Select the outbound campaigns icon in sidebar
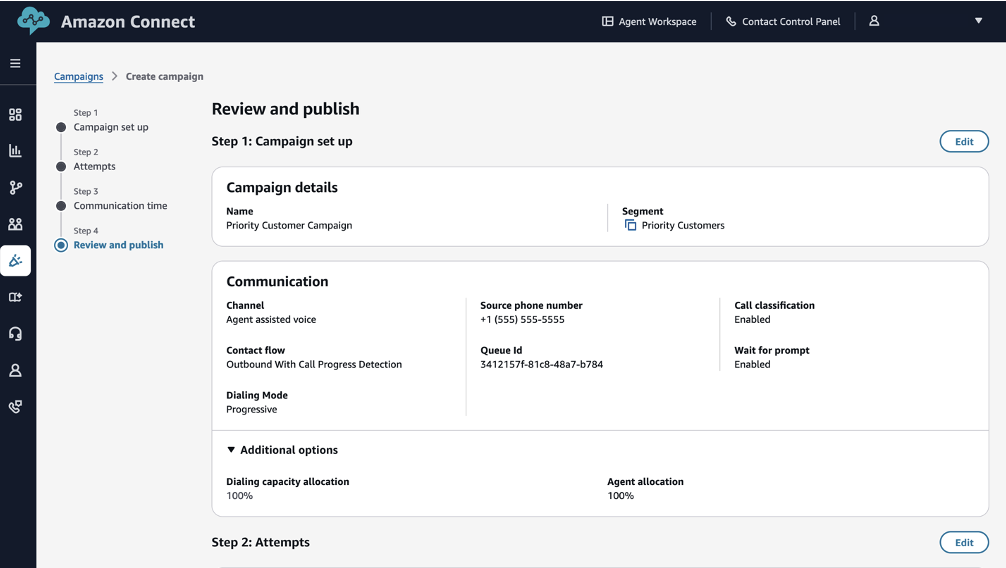The height and width of the screenshot is (568, 1006). (x=15, y=261)
